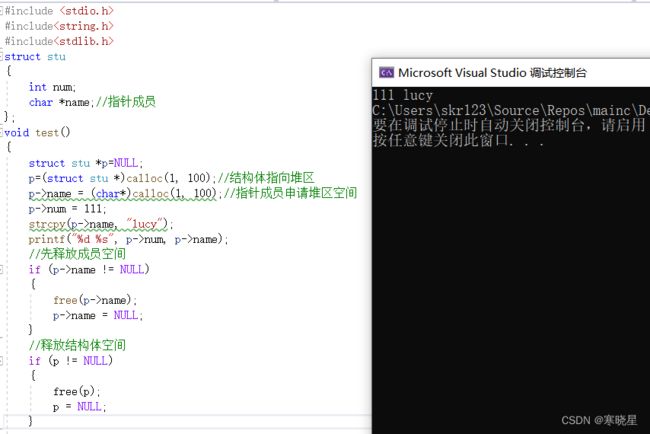Screen dimensions: 650x434
Task: Click the line #include<stdlib.h>
Action: tap(59, 41)
